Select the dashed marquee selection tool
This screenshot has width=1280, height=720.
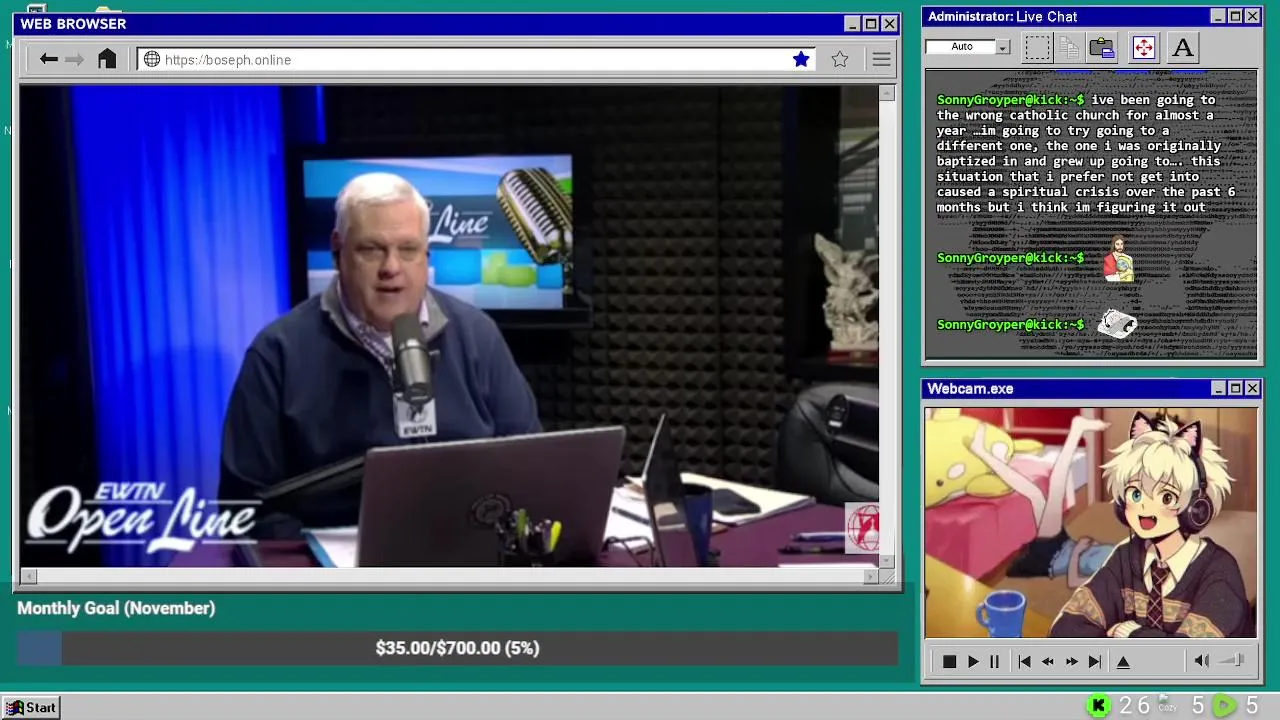(1037, 47)
